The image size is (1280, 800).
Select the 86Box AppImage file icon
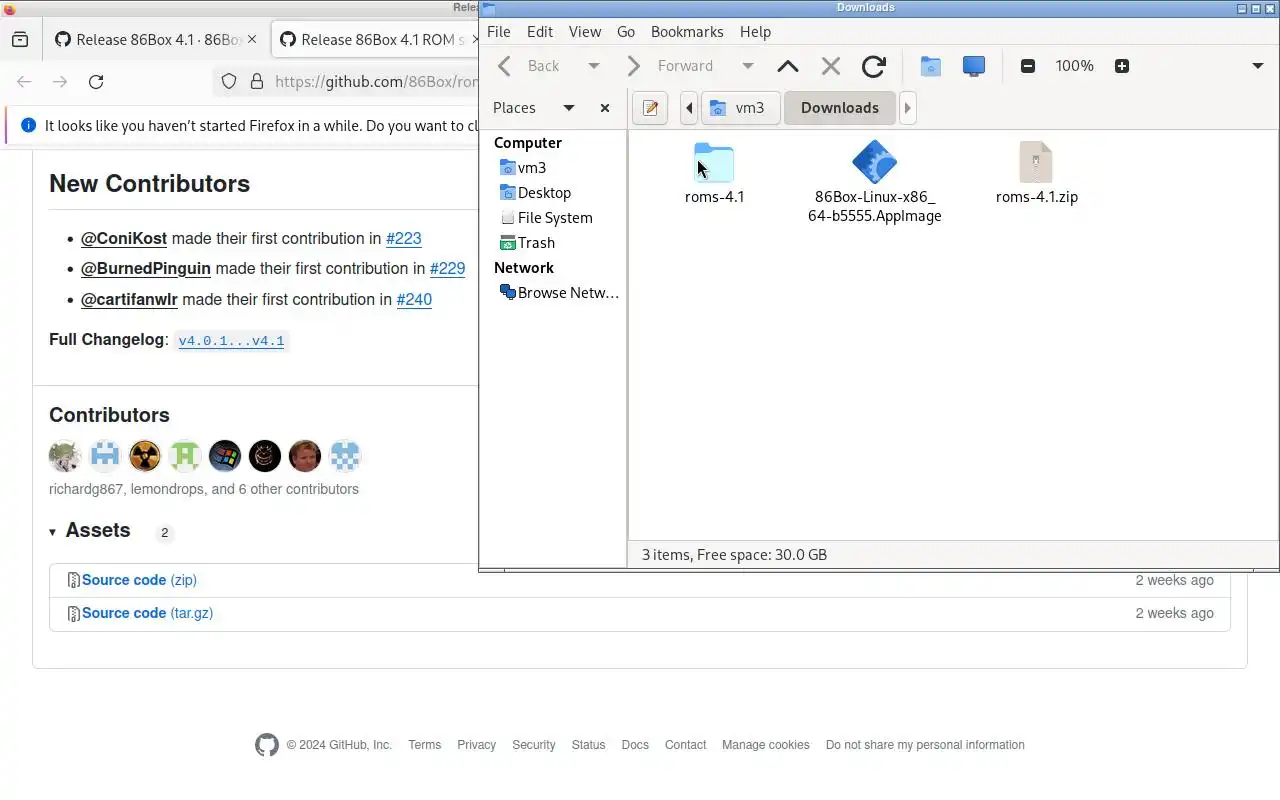875,162
